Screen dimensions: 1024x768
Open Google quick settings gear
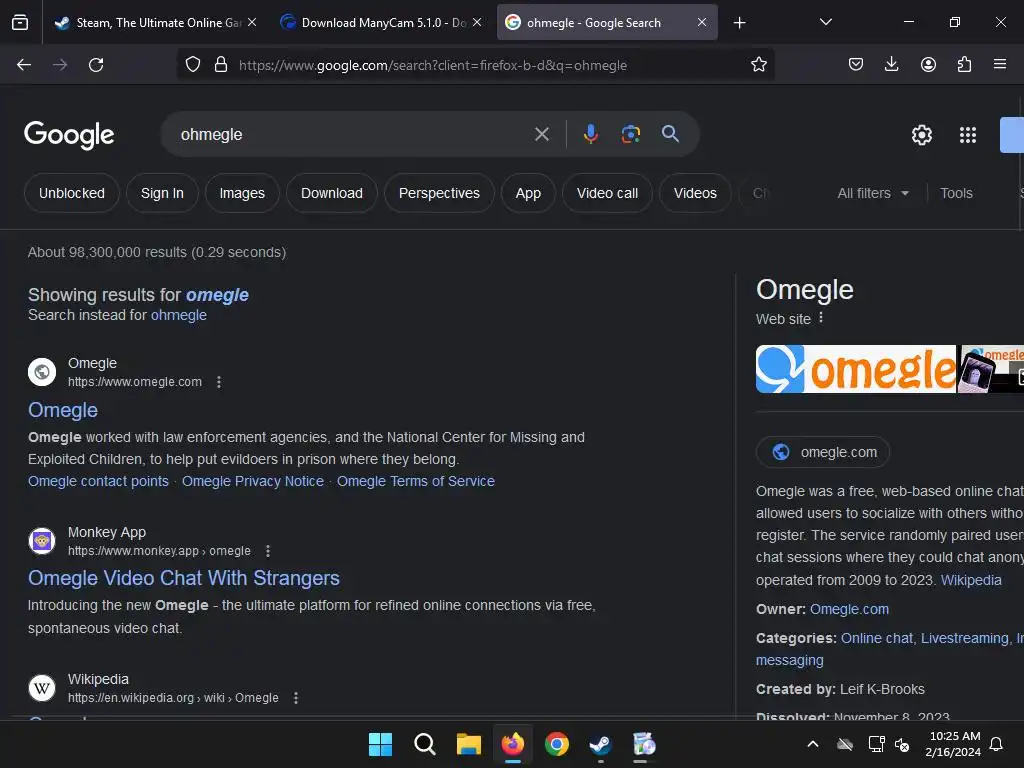pyautogui.click(x=921, y=135)
